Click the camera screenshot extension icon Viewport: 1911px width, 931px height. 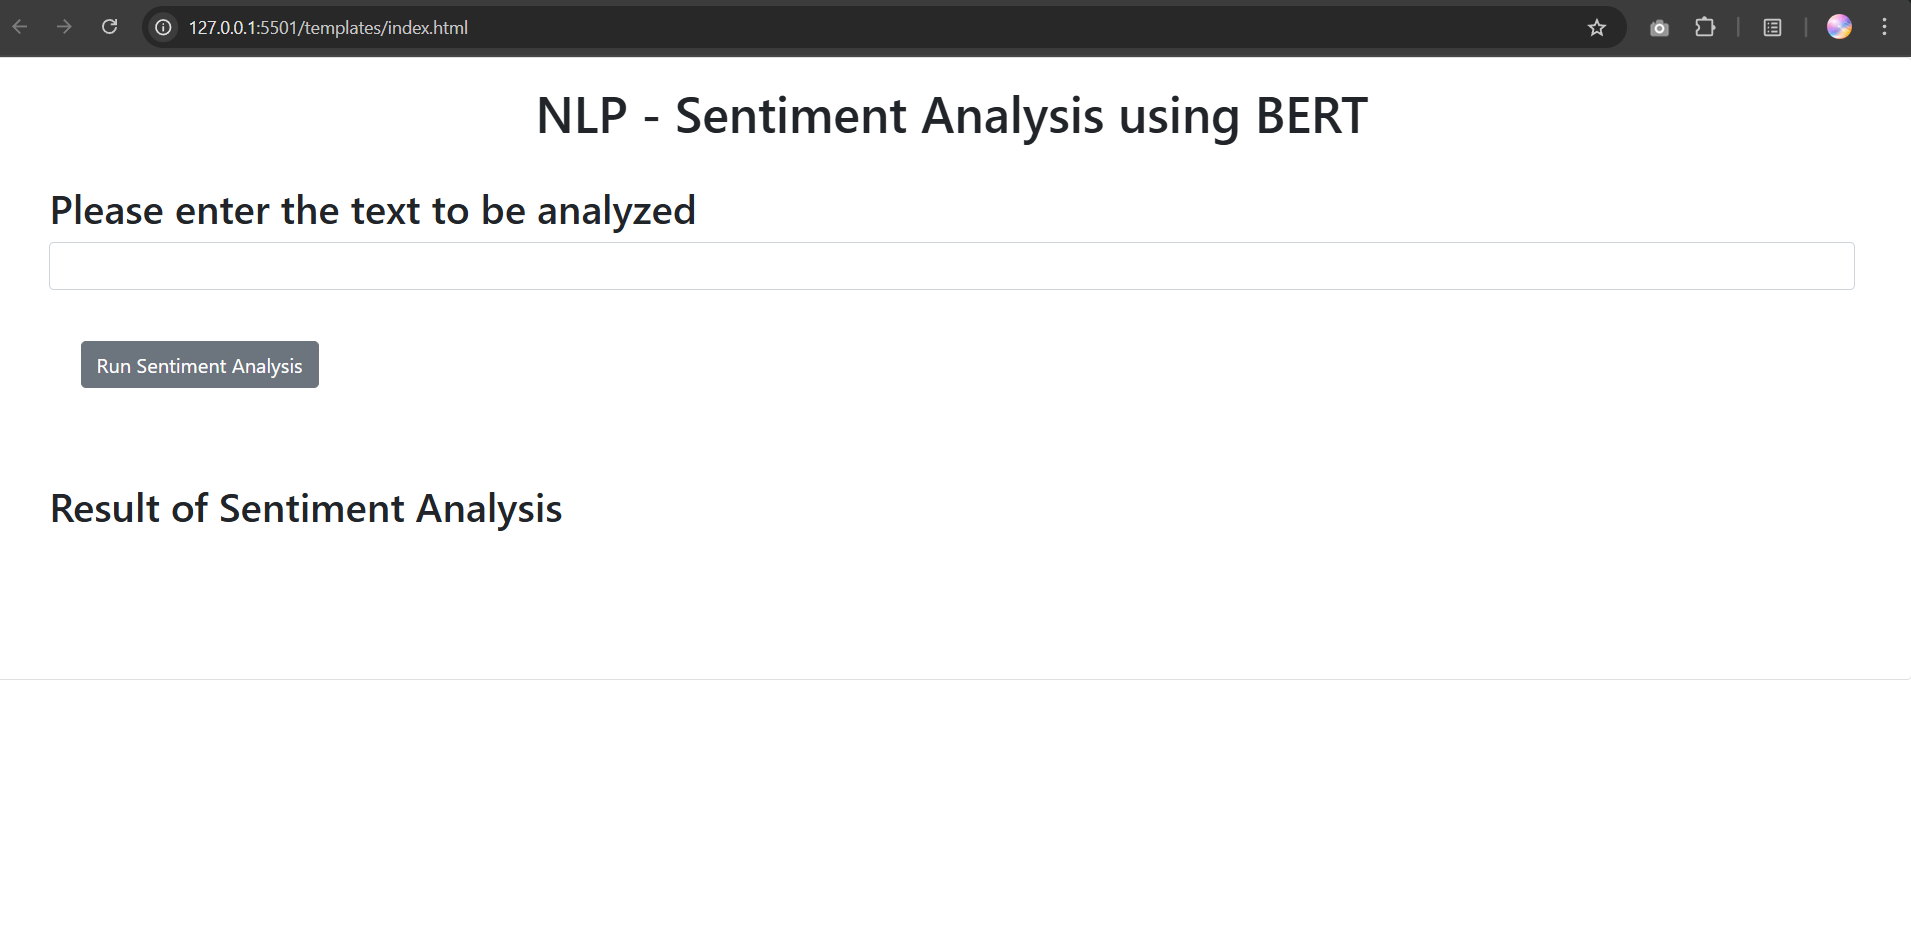pos(1660,27)
